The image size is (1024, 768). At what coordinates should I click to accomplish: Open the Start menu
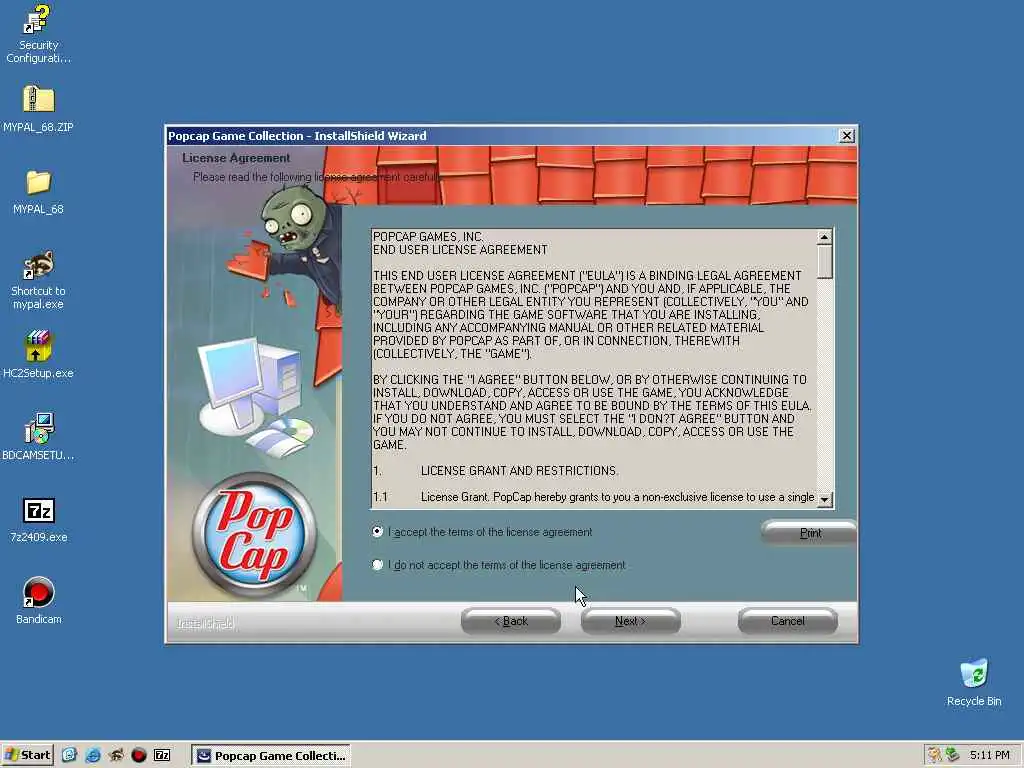[x=27, y=756]
